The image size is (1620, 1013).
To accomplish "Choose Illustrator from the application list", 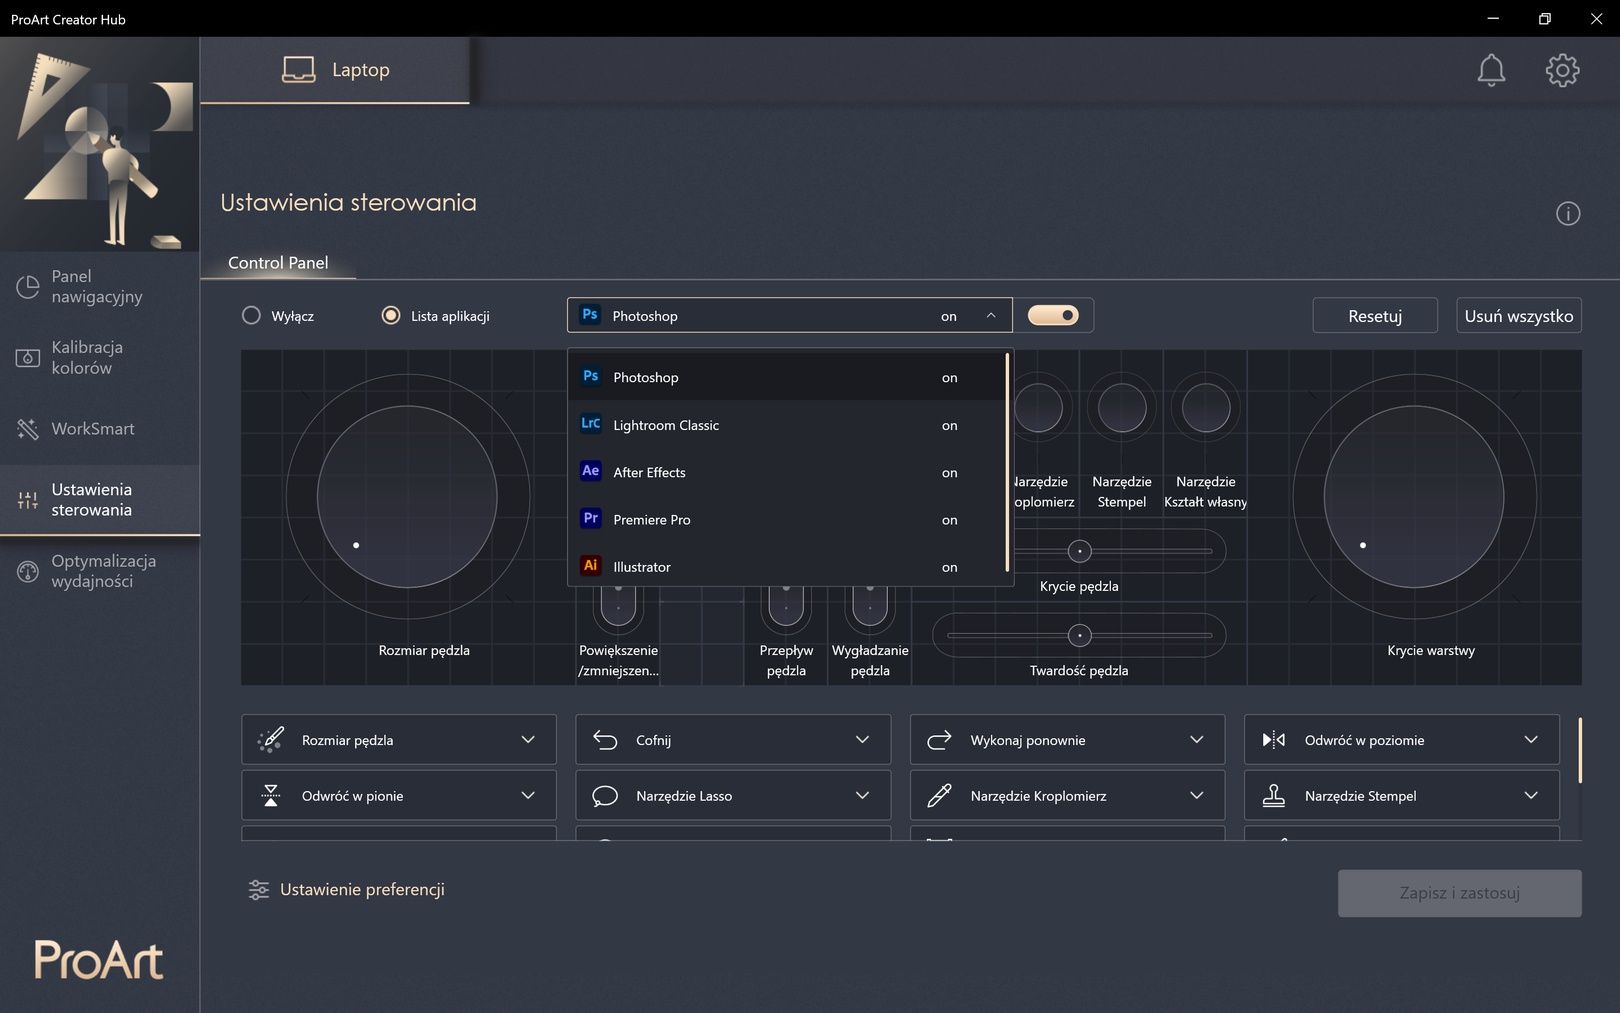I will pyautogui.click(x=786, y=566).
